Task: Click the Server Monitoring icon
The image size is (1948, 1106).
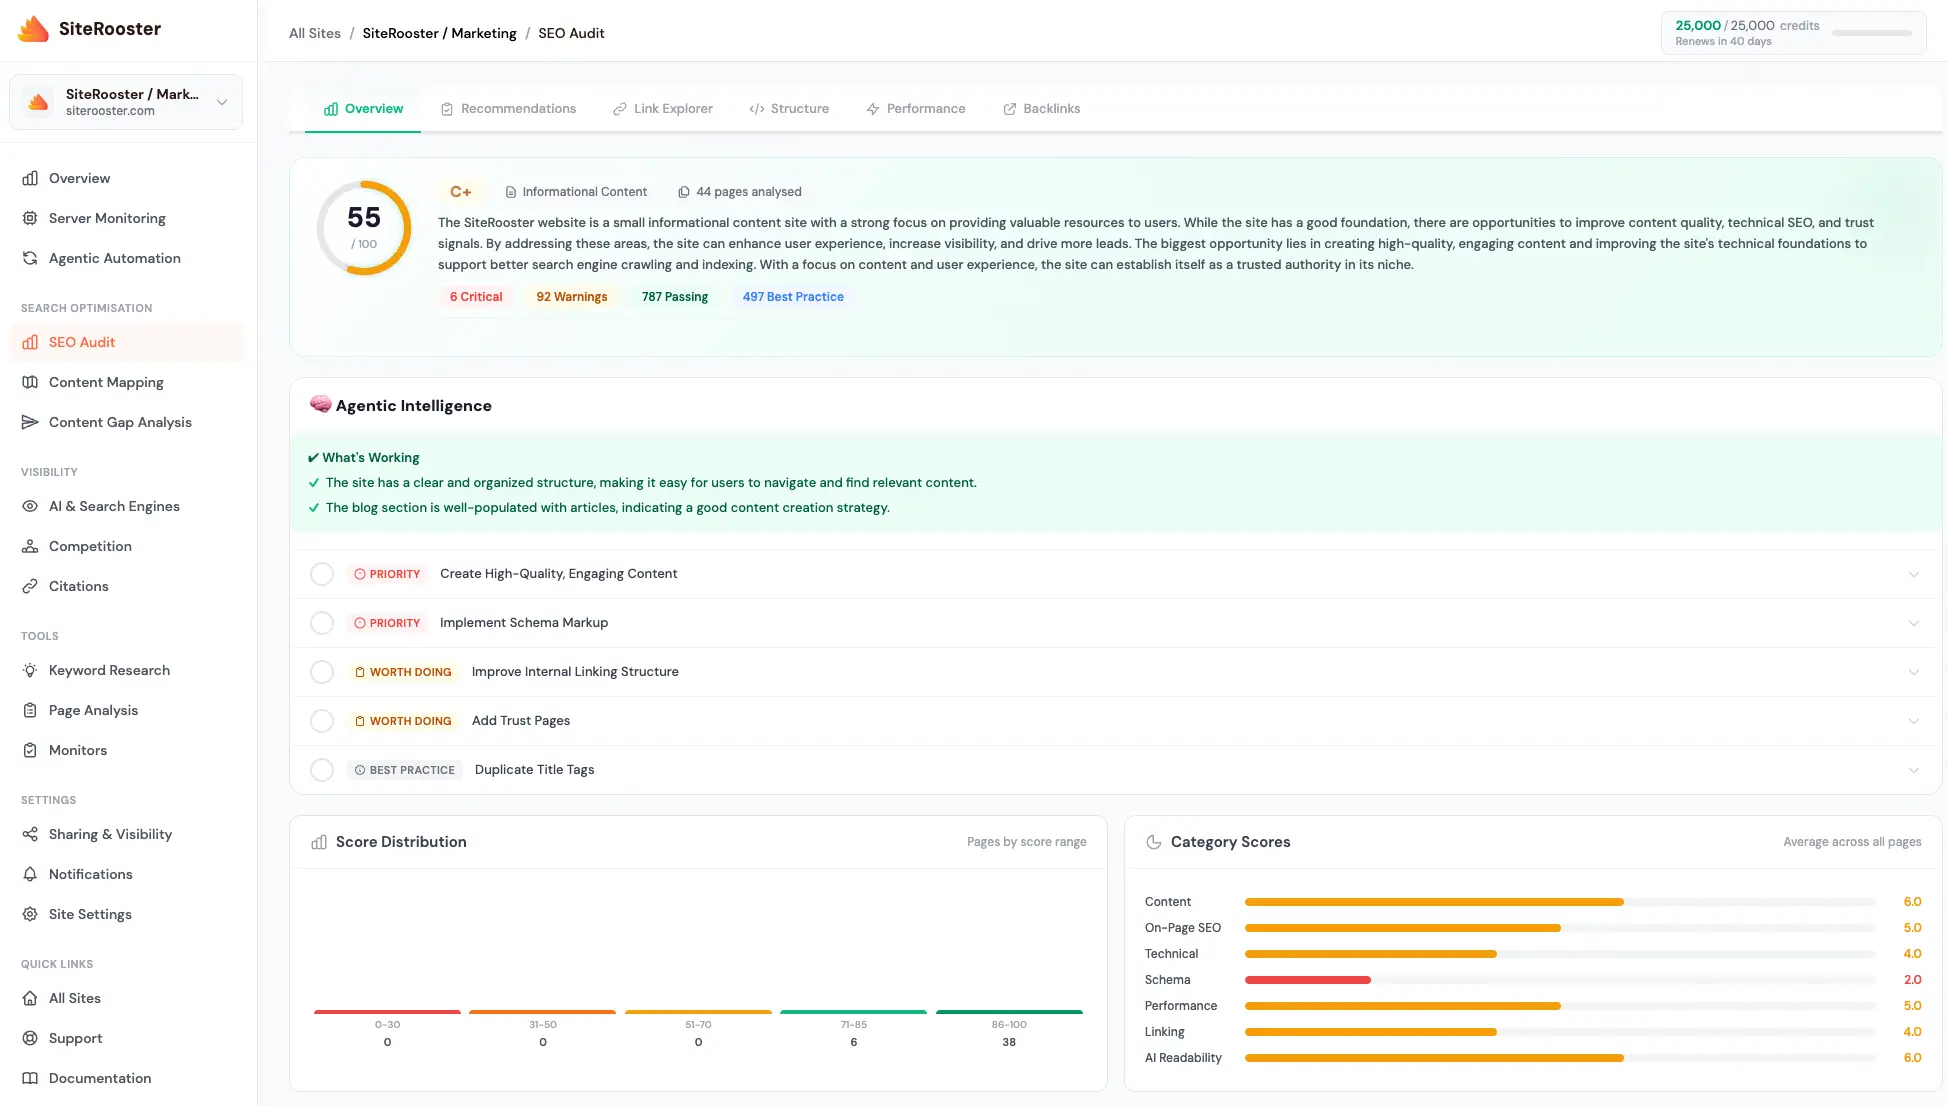Action: pos(30,218)
